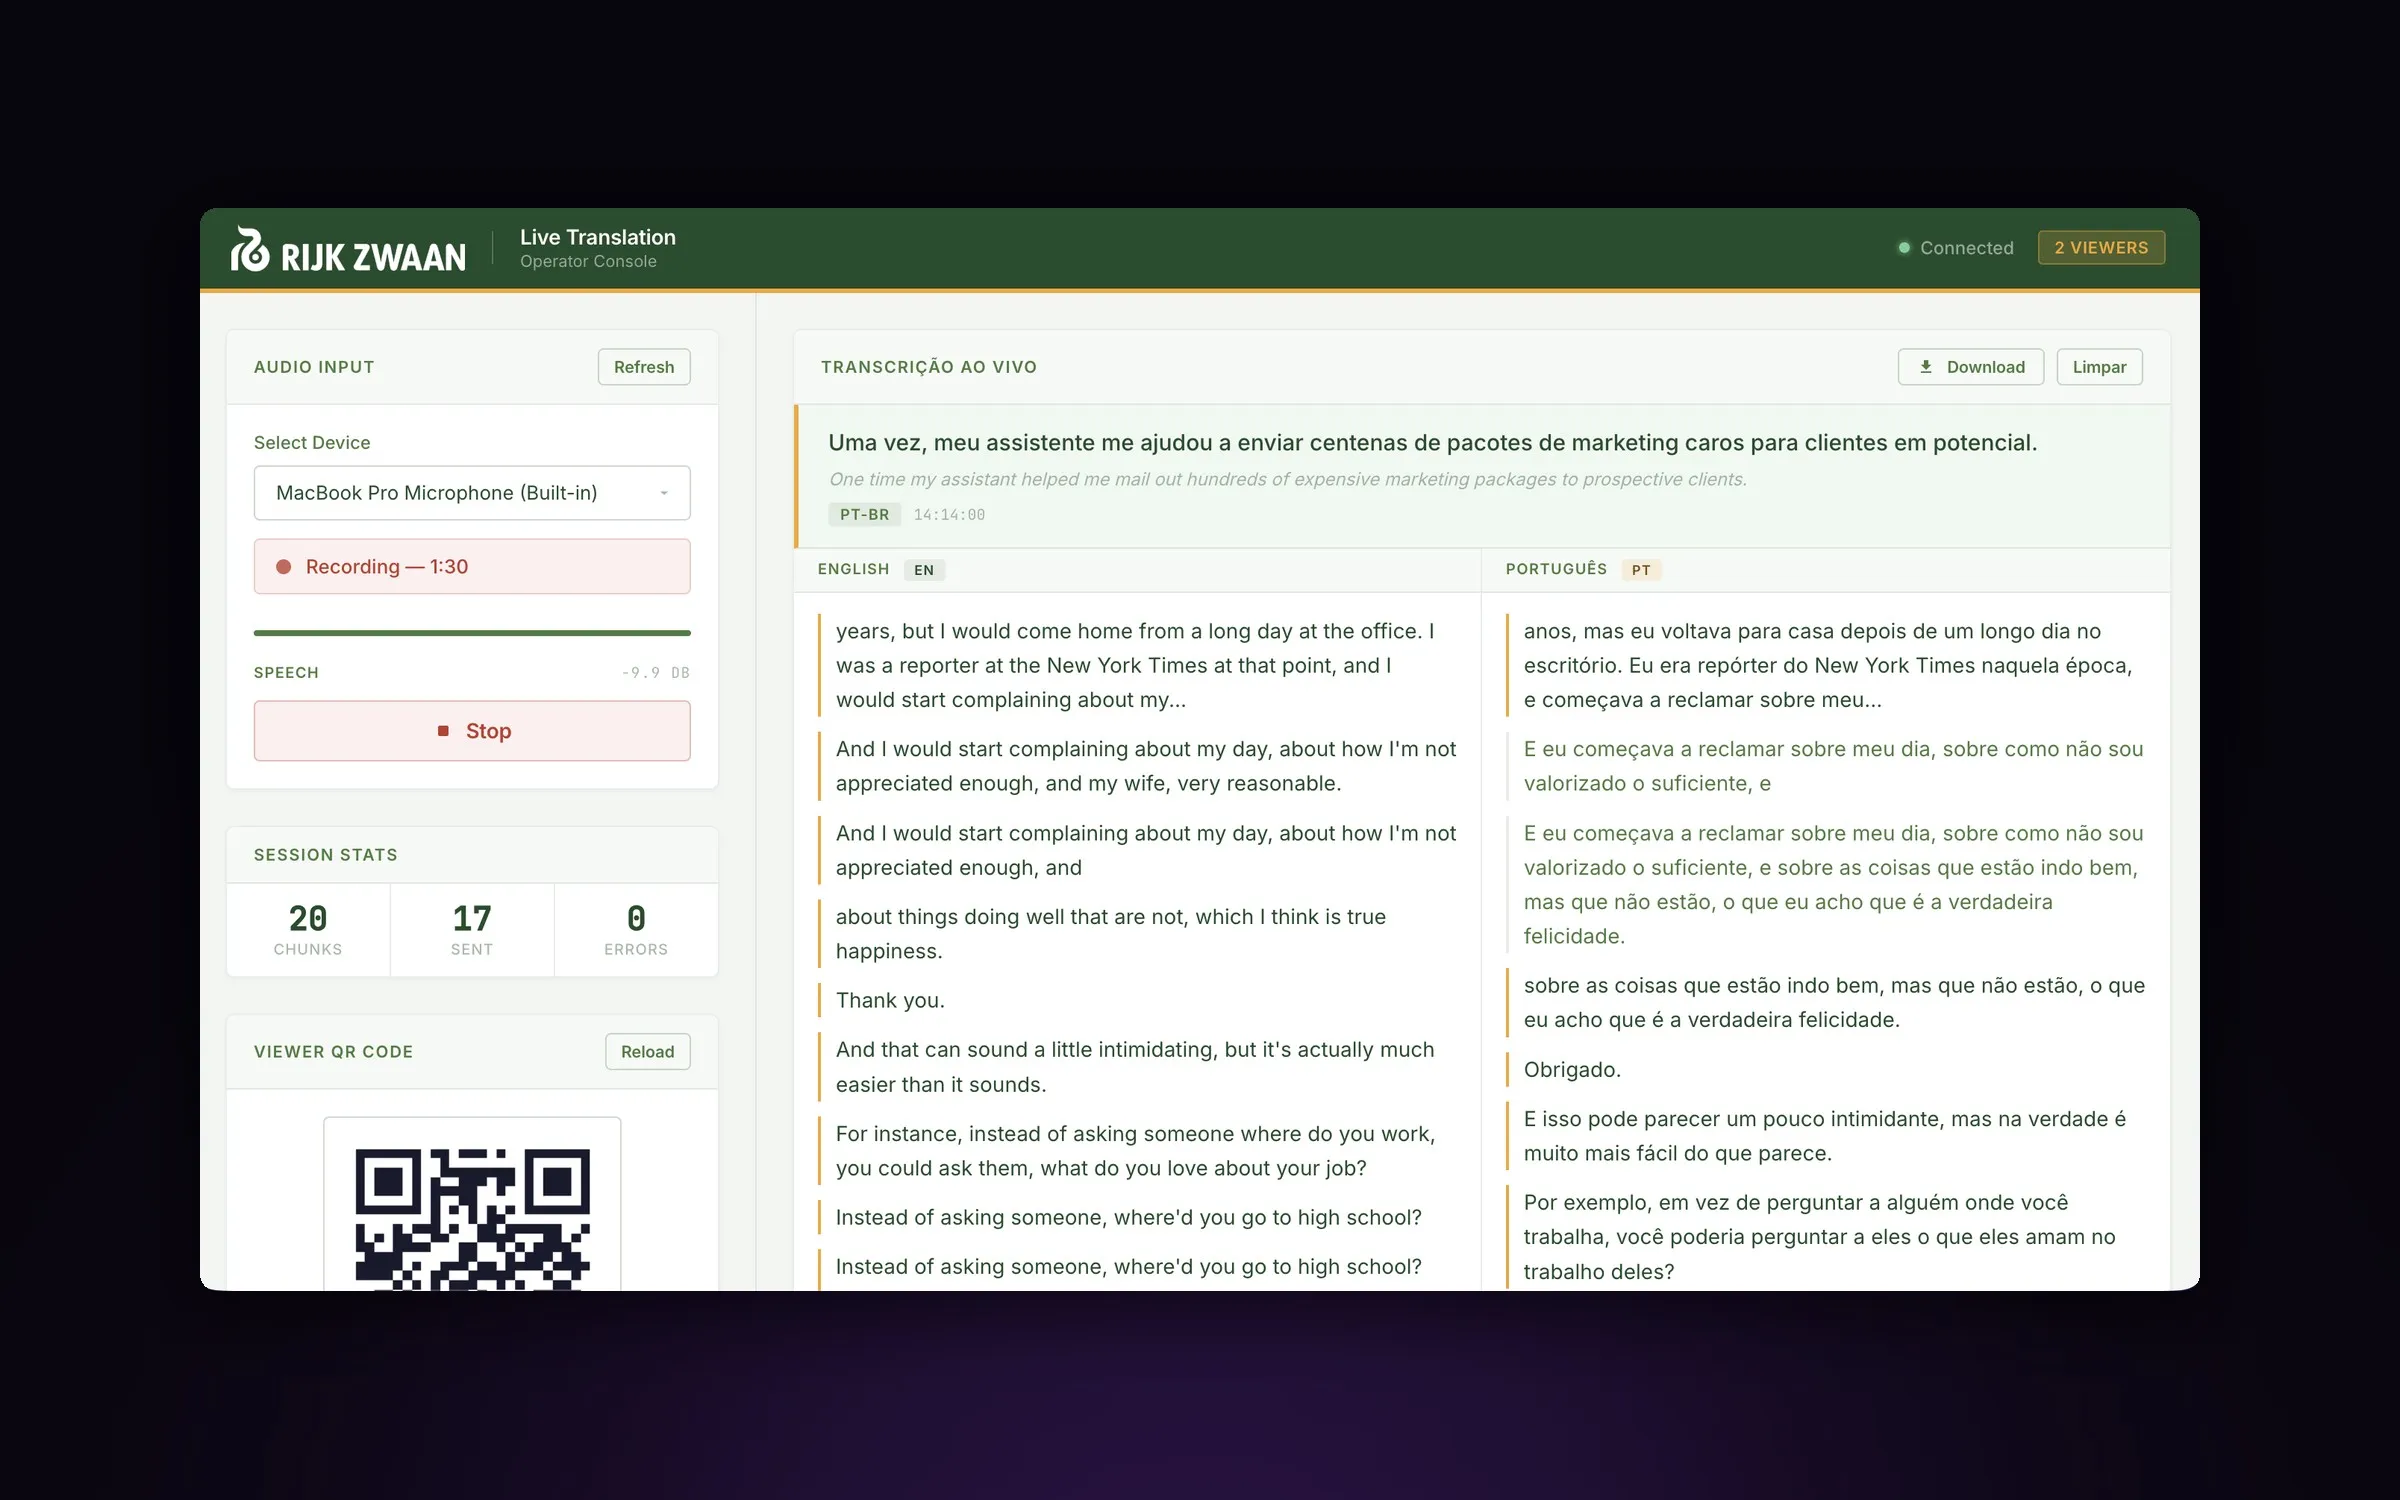Click the English 'Thank you.' line
Viewport: 2400px width, 1500px height.
point(890,1000)
